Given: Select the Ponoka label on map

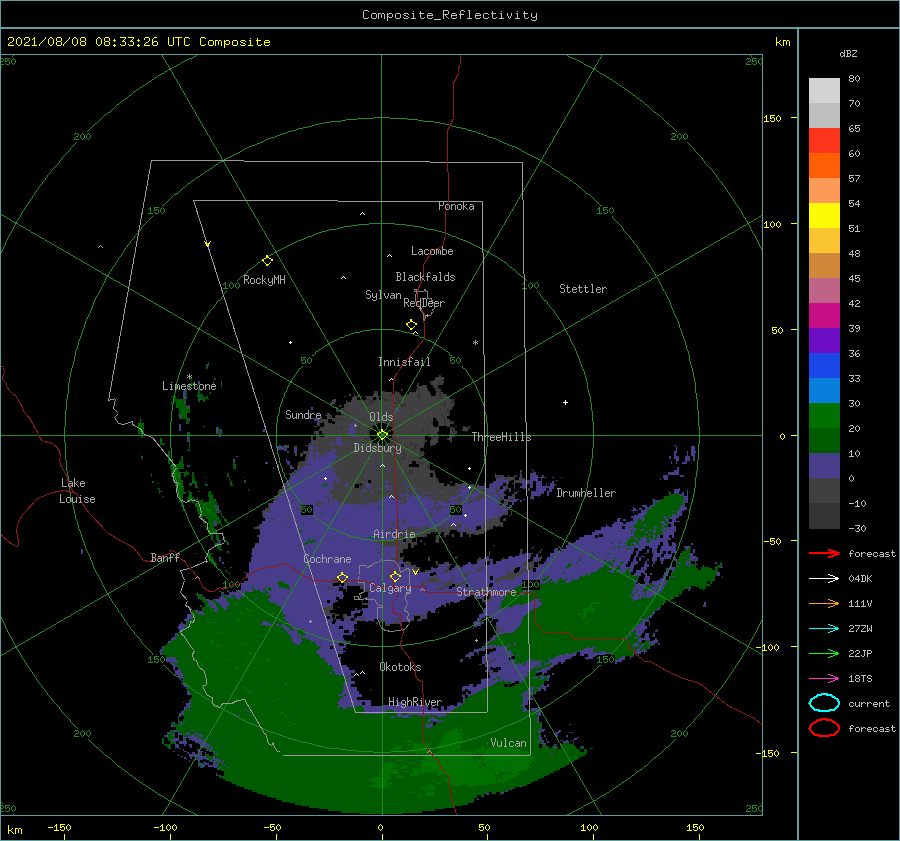Looking at the screenshot, I should [456, 206].
